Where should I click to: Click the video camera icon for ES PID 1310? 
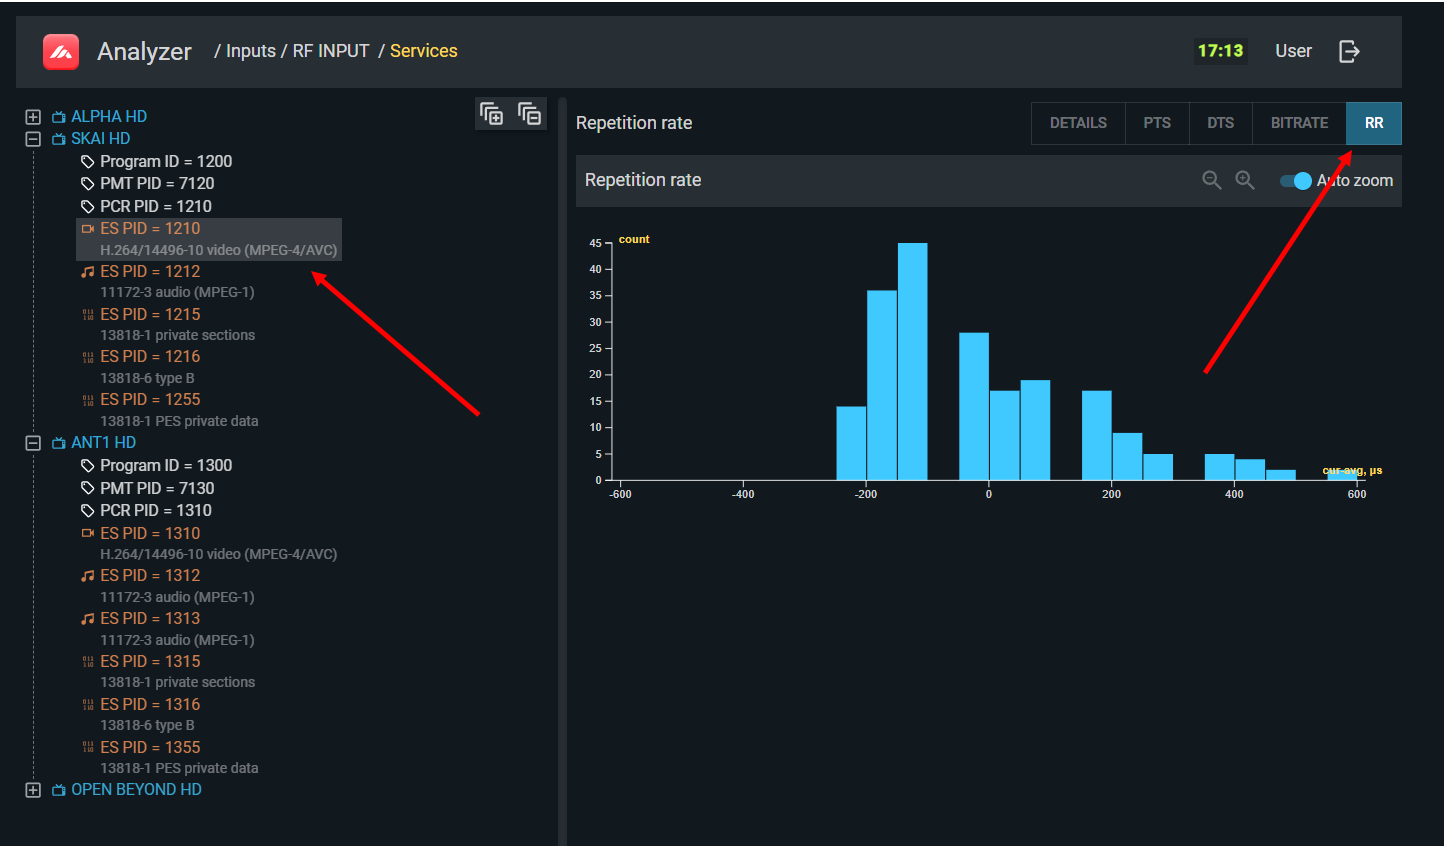click(88, 533)
